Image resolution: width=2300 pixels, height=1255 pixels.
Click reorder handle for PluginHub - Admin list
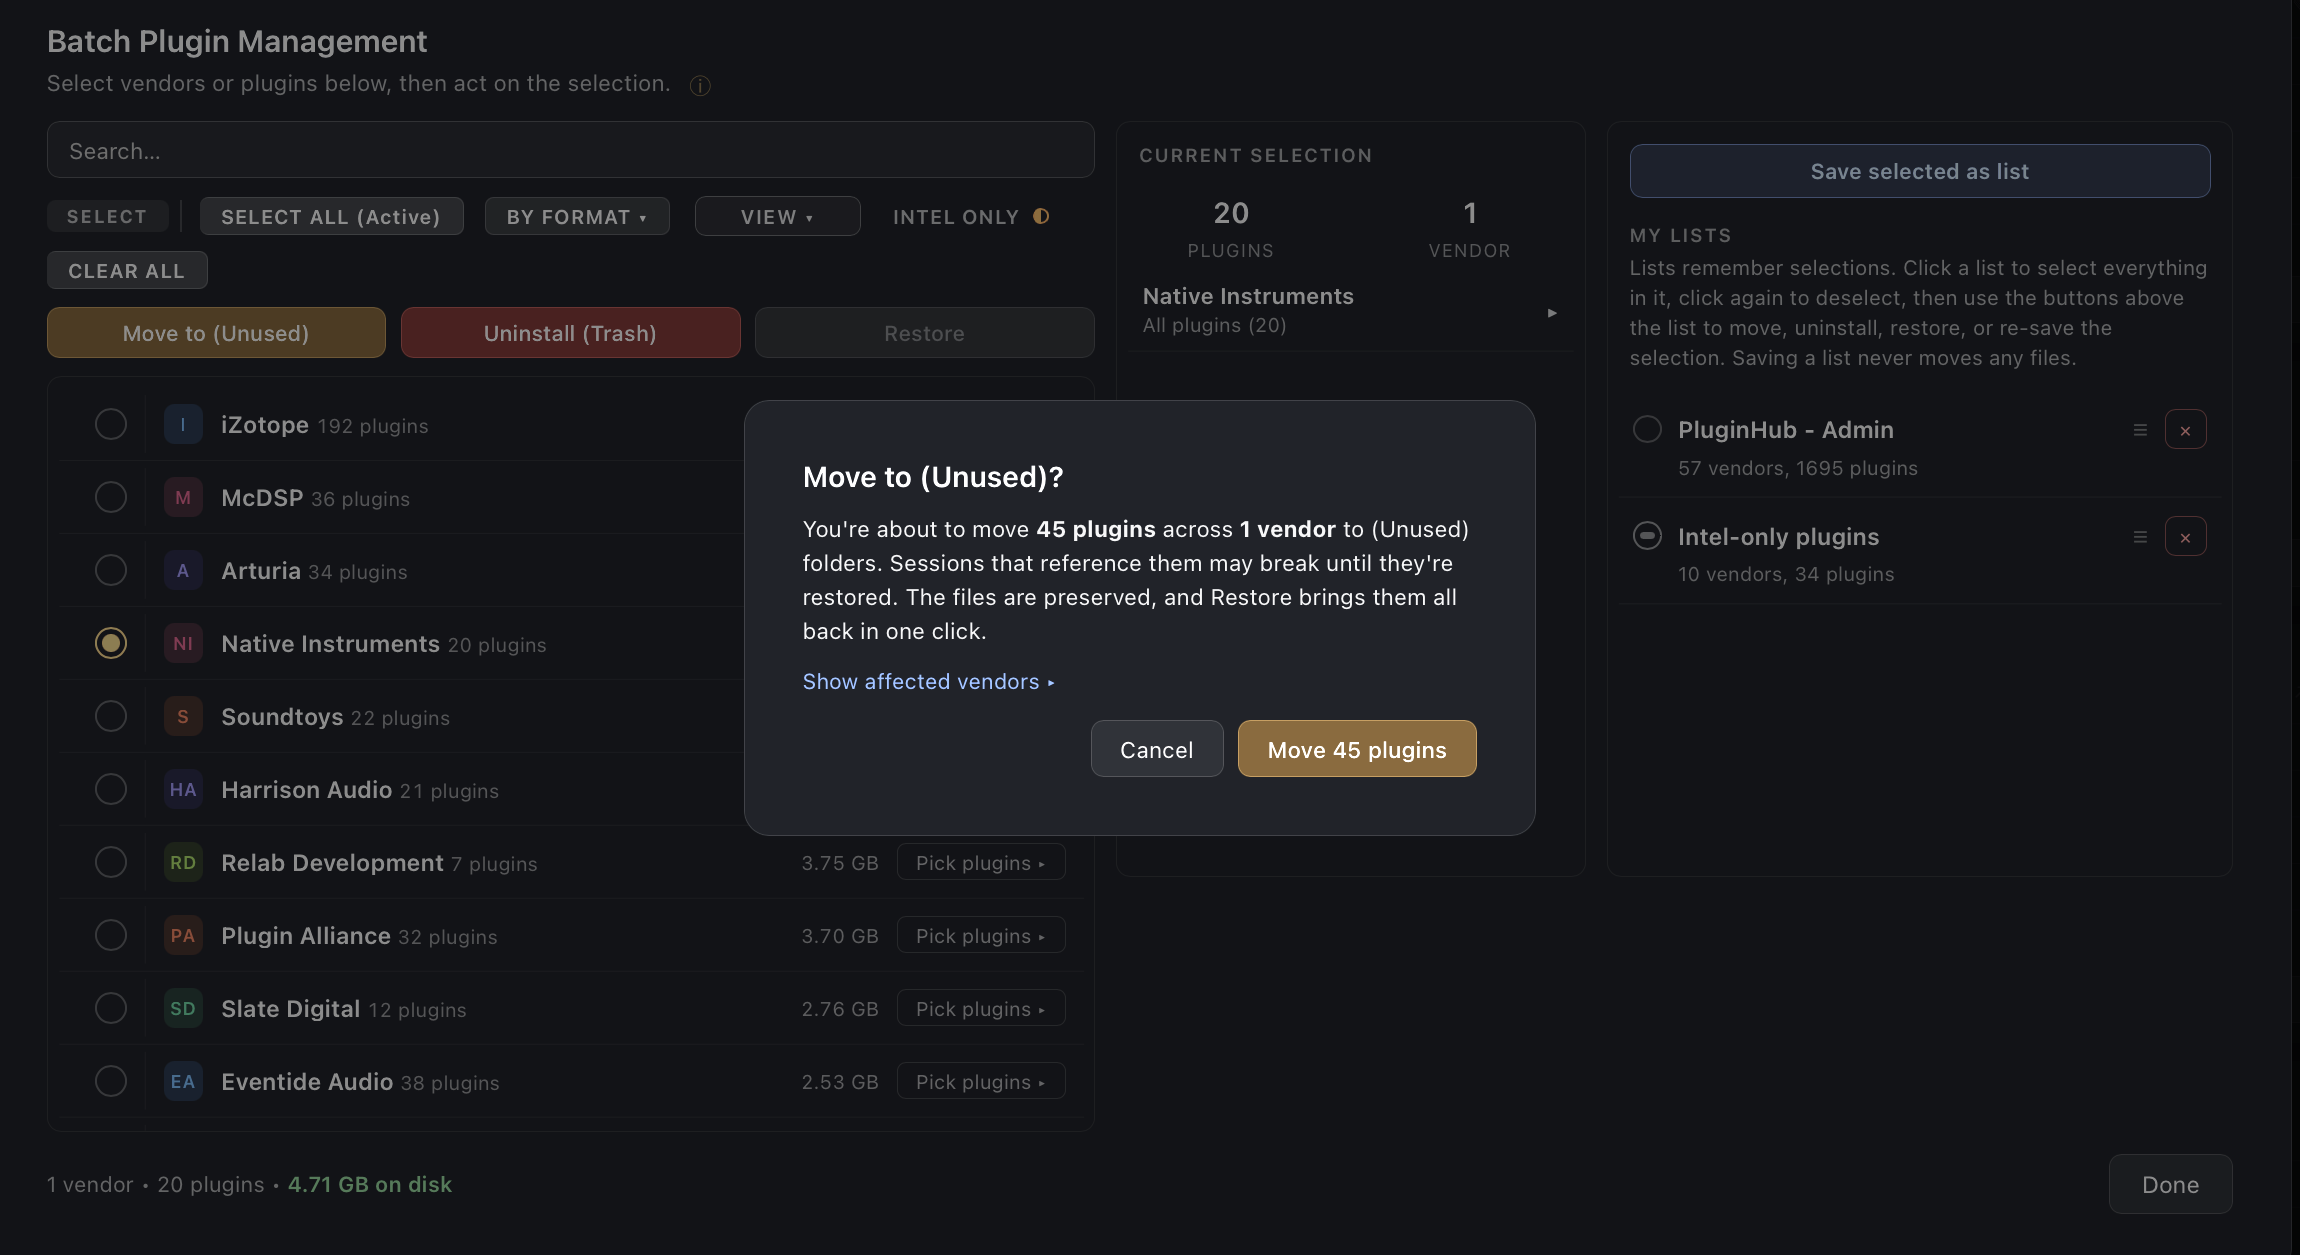[x=2140, y=430]
